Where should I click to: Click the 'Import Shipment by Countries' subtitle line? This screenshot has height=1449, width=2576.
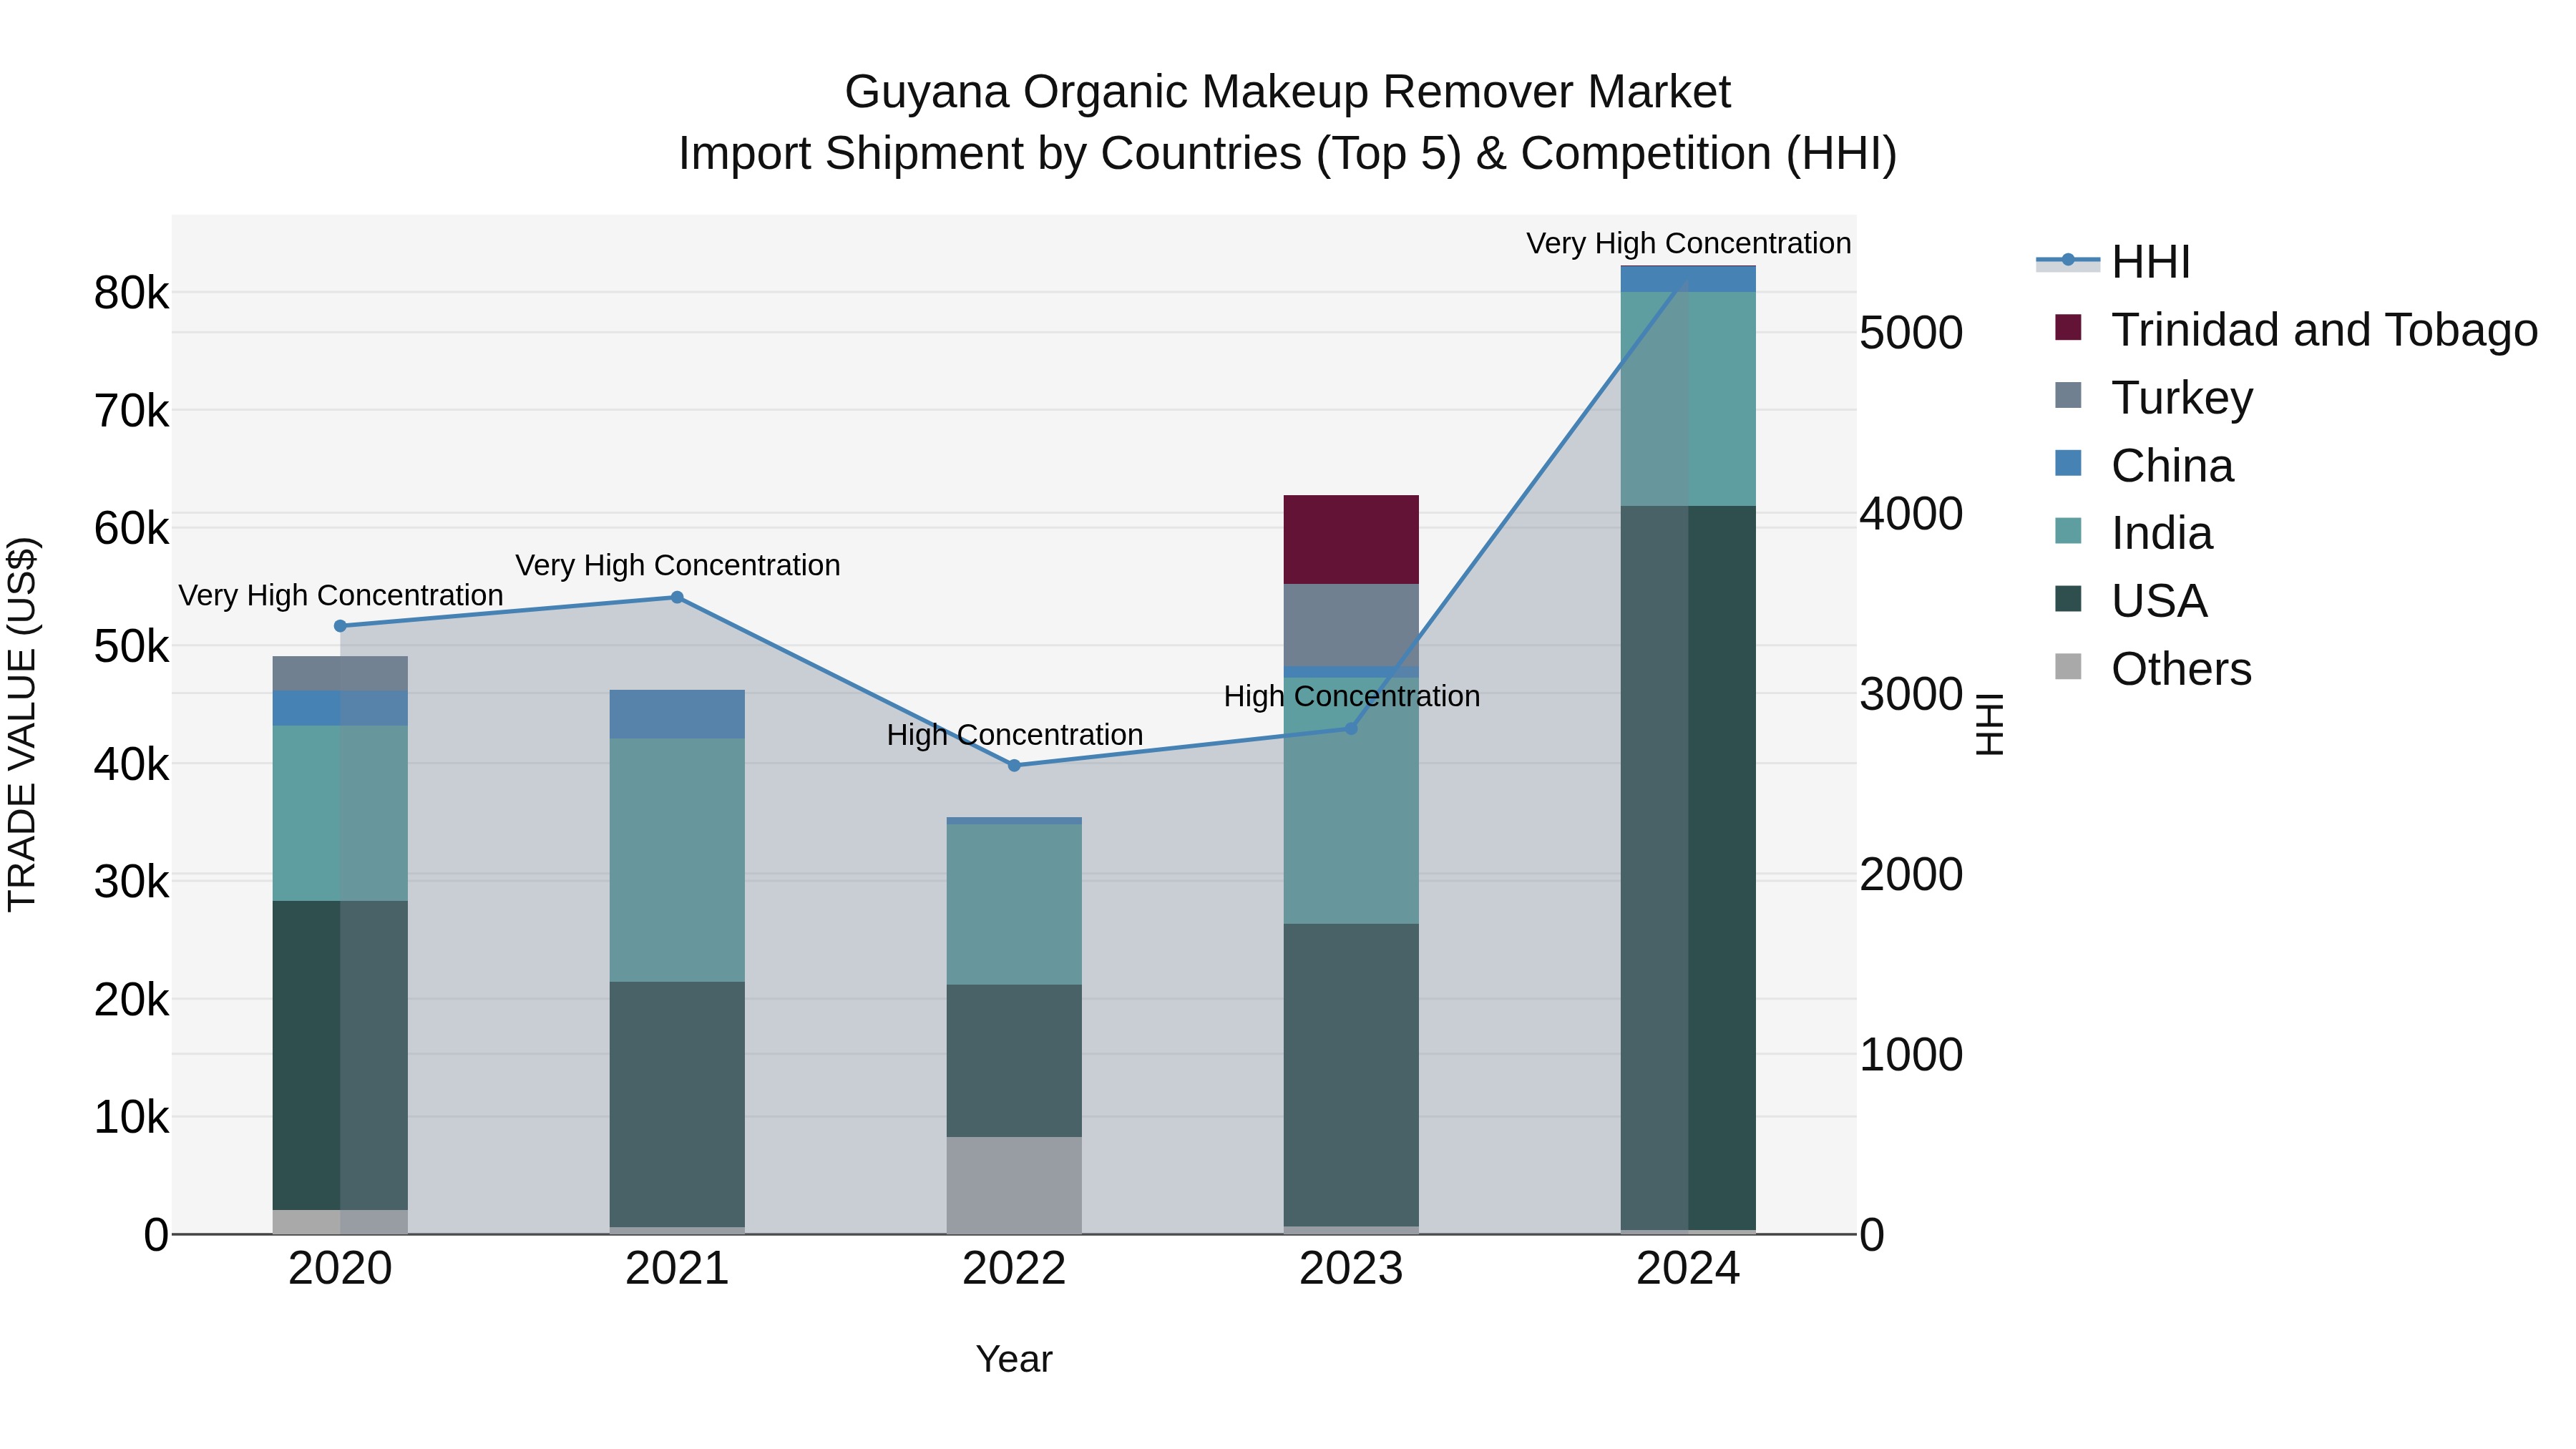[1287, 154]
